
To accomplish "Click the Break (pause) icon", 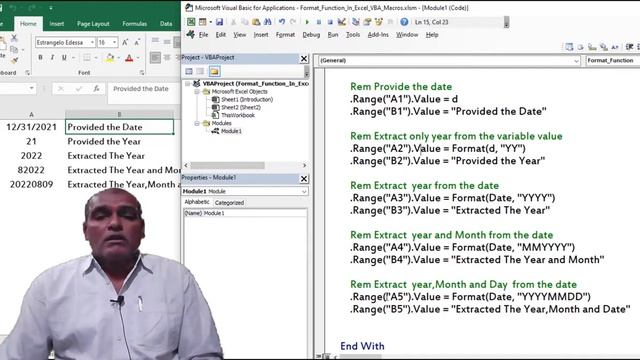I will pyautogui.click(x=318, y=22).
